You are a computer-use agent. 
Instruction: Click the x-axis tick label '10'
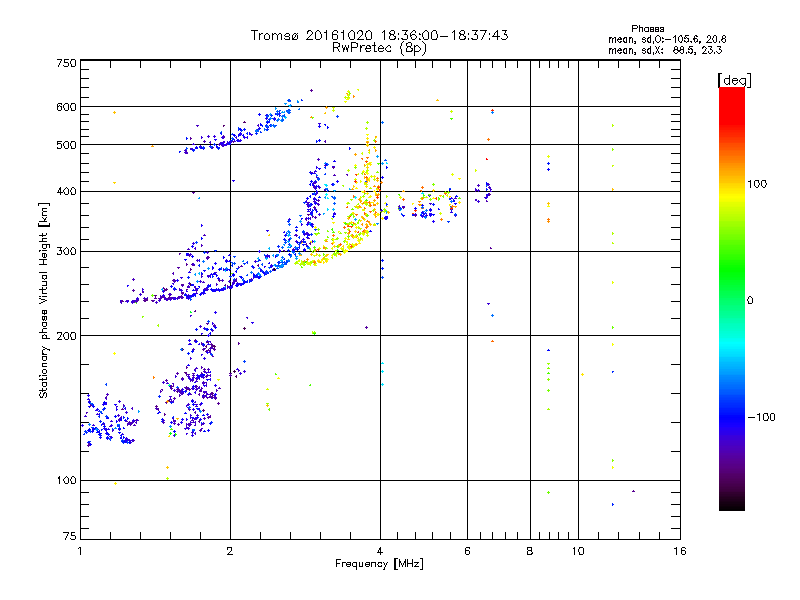pos(578,551)
